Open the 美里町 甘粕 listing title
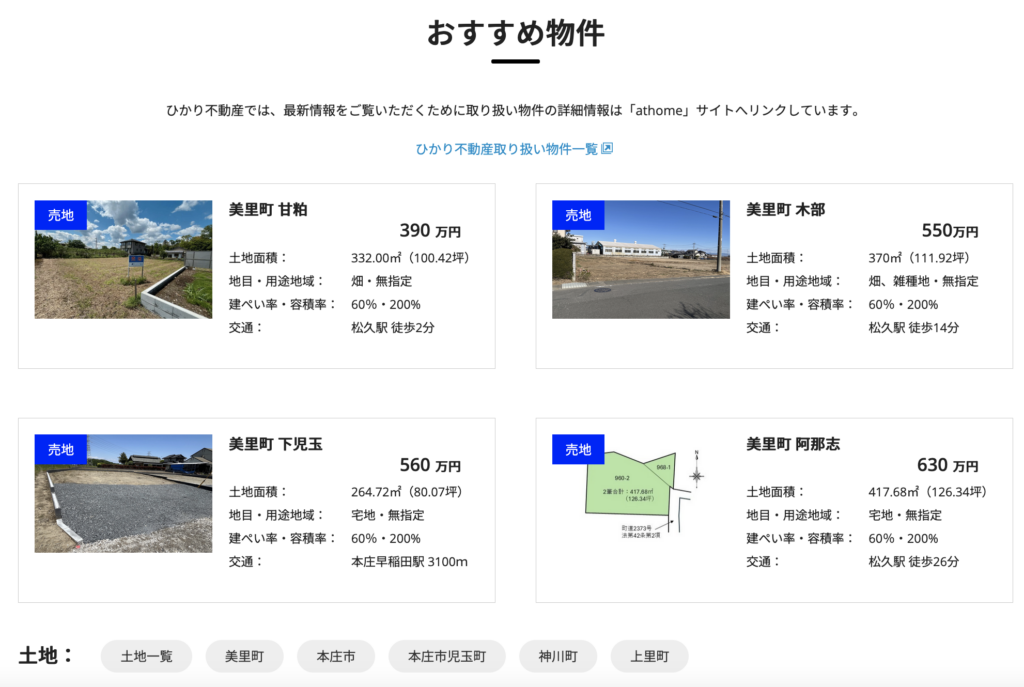Viewport: 1024px width, 687px height. pos(268,209)
